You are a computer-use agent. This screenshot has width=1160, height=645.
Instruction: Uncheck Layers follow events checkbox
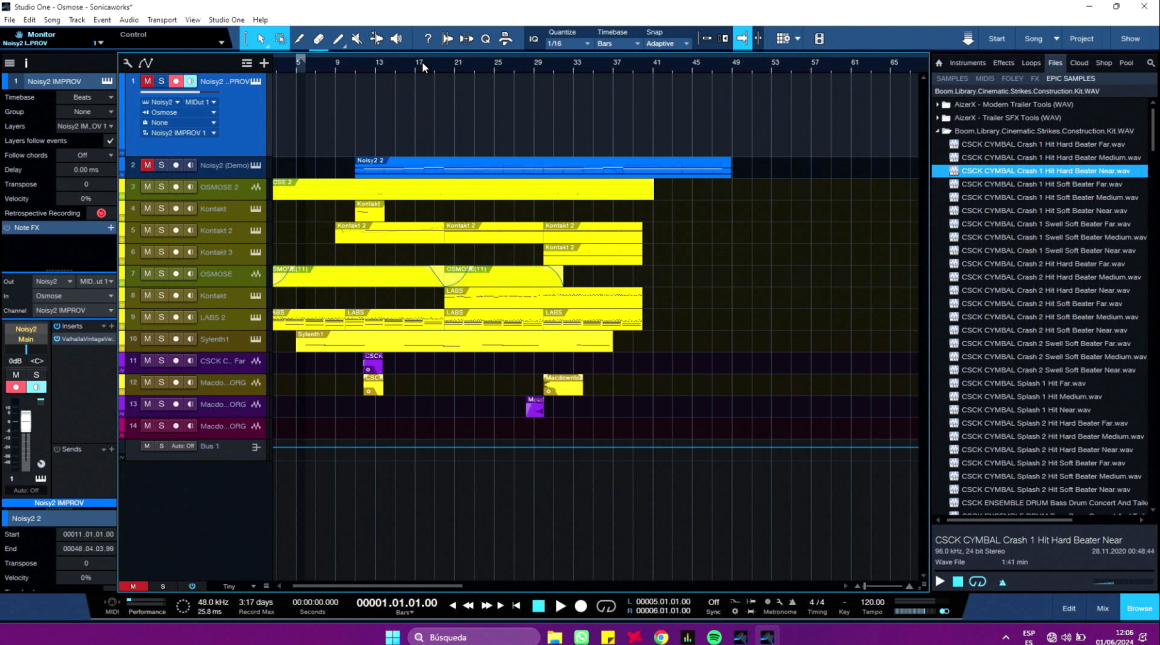(x=110, y=141)
